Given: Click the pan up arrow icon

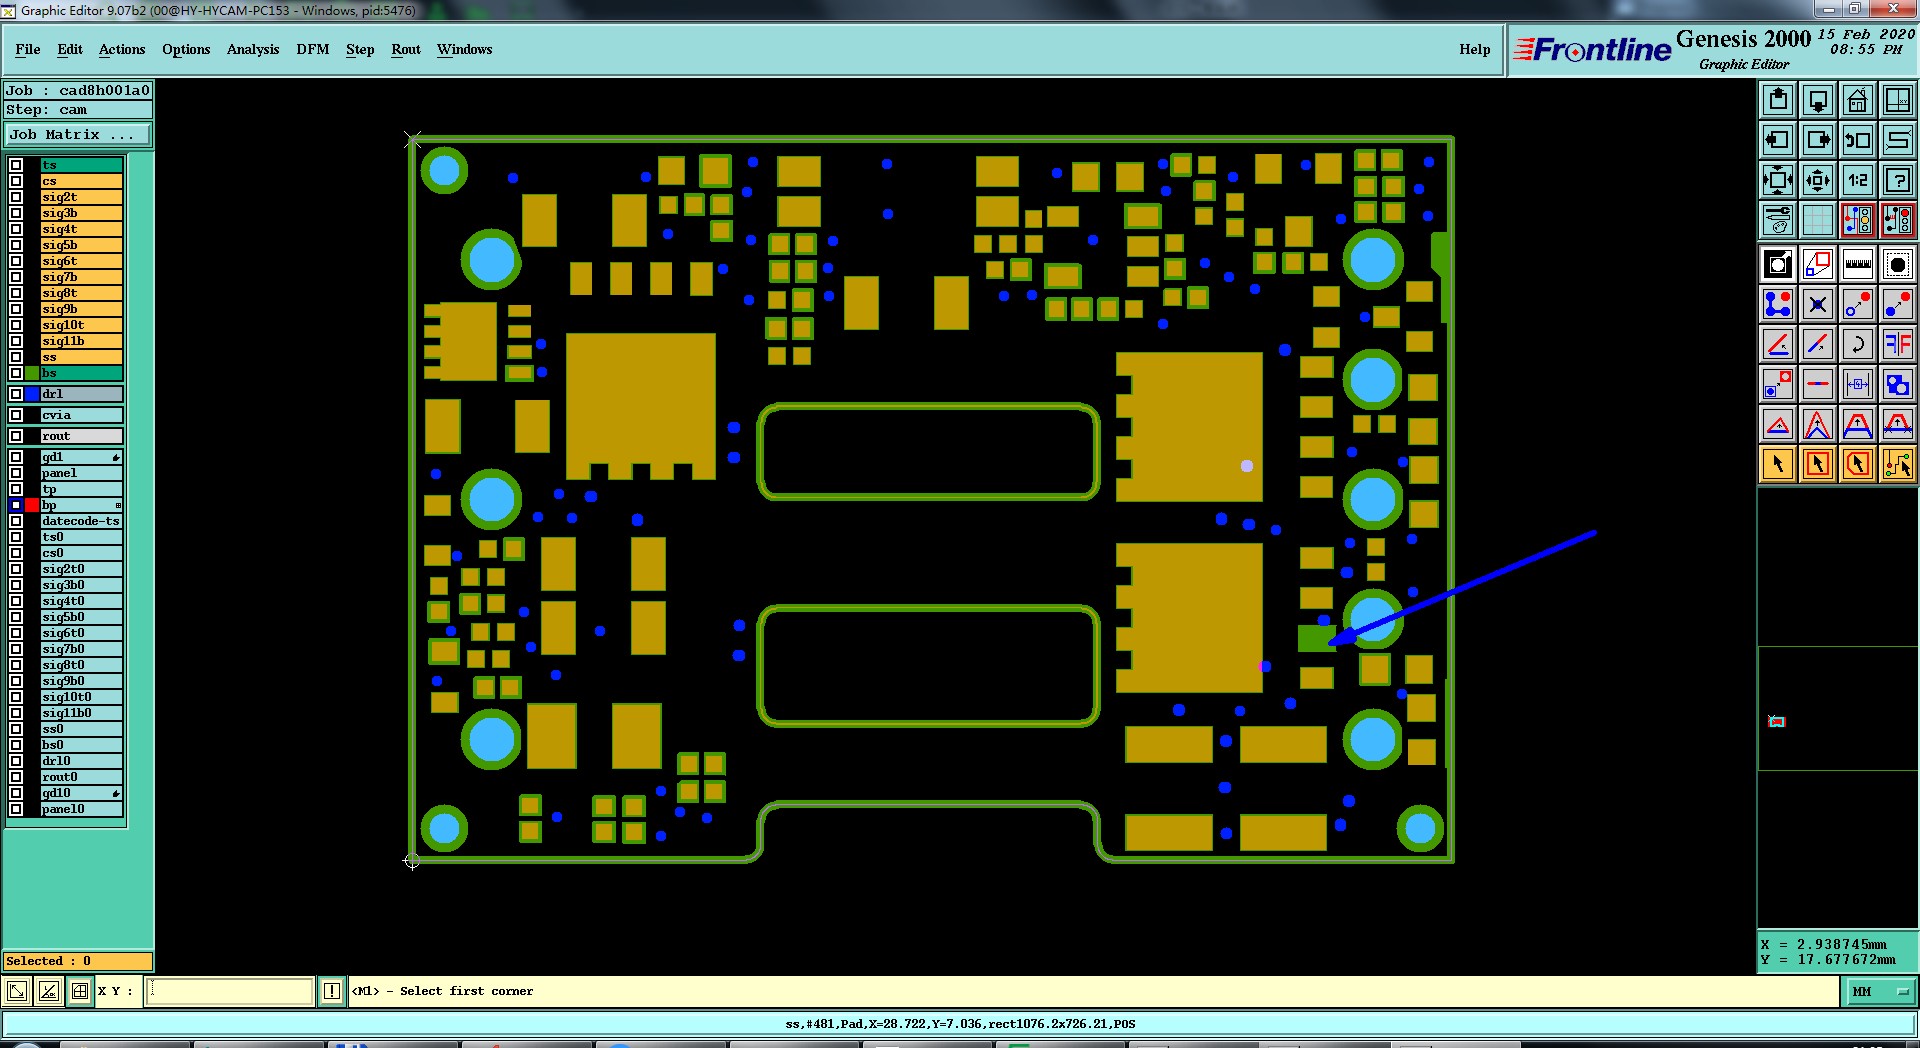Looking at the screenshot, I should point(1778,100).
